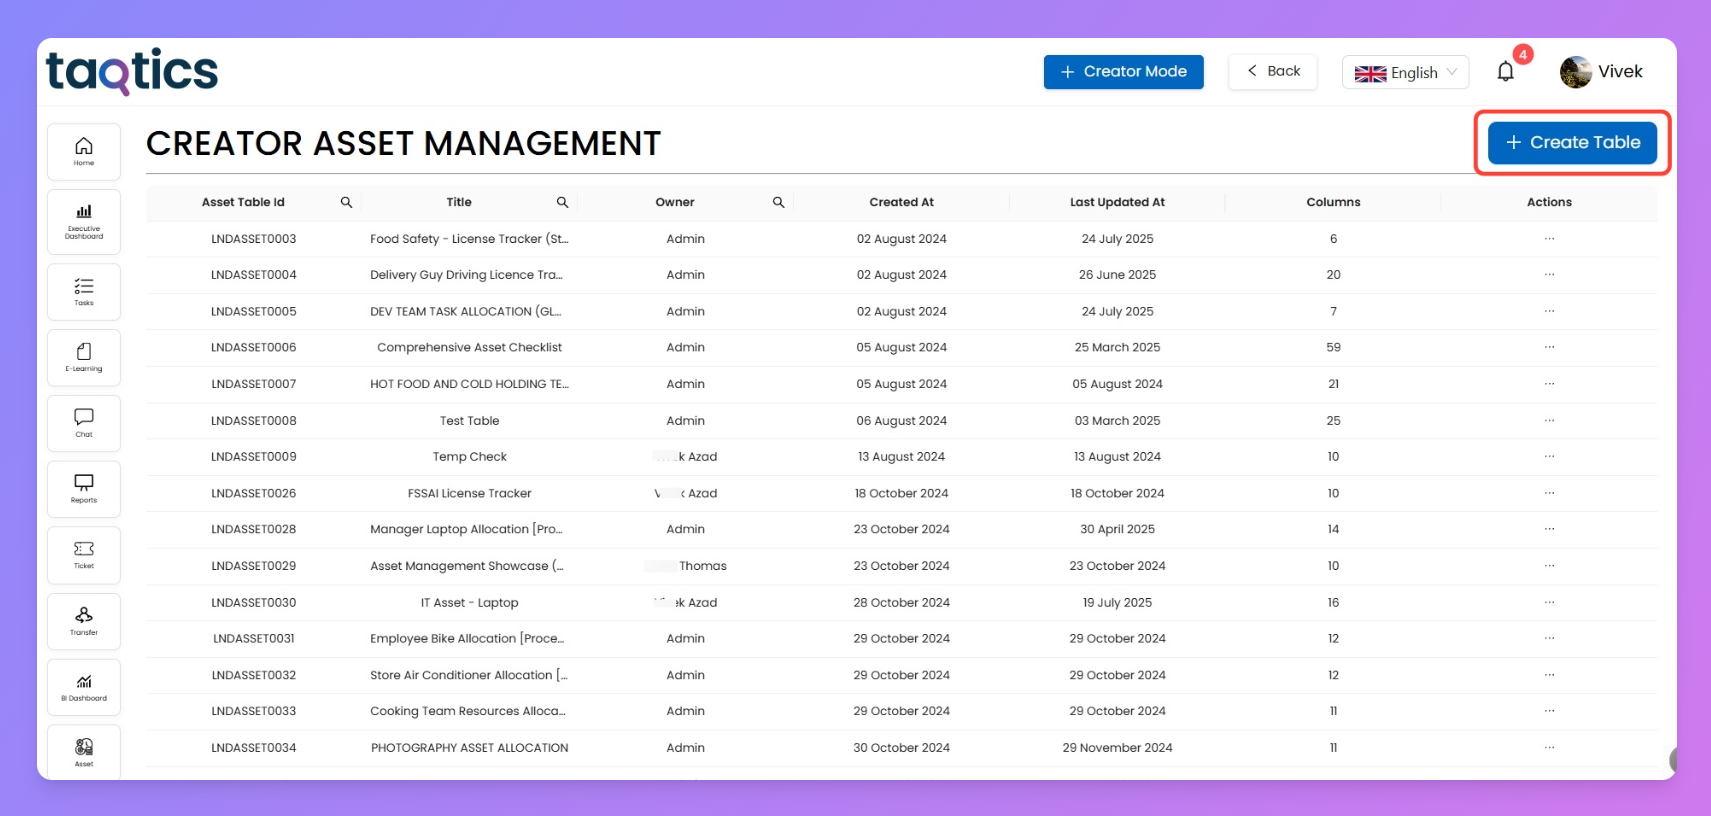Open Chat from the sidebar
Viewport: 1711px width, 816px height.
(x=84, y=423)
